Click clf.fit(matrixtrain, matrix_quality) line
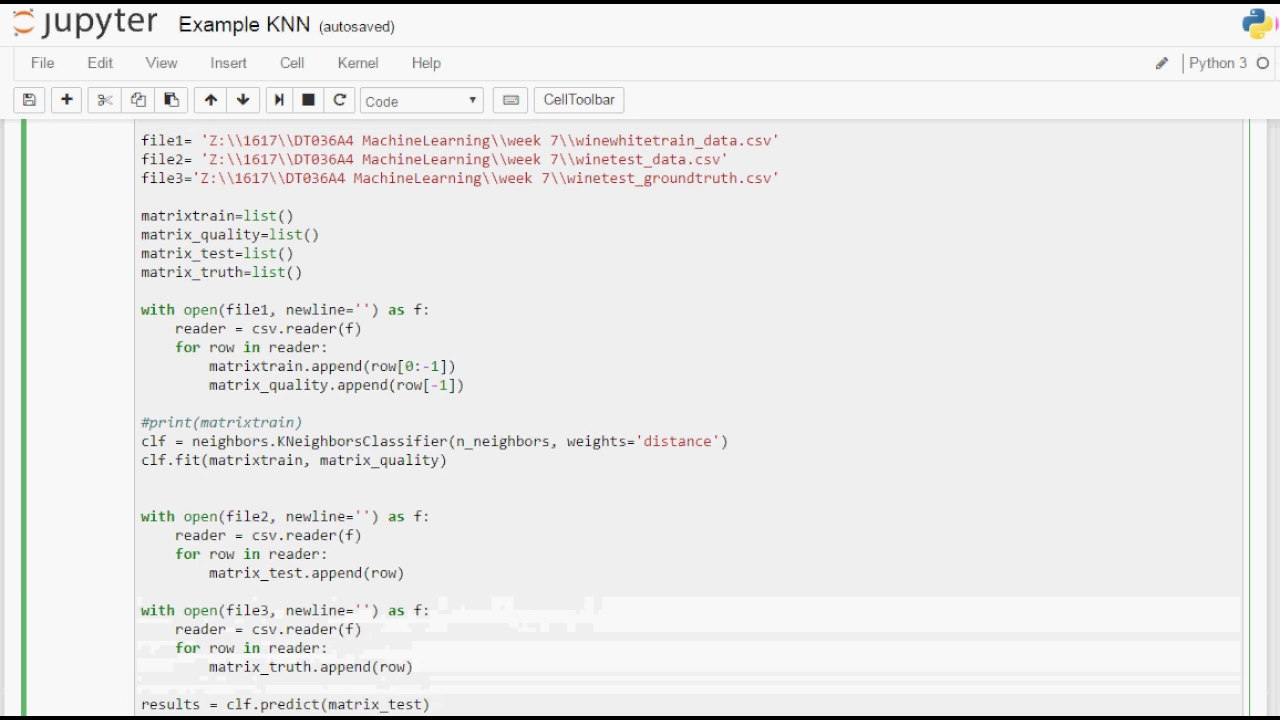The height and width of the screenshot is (720, 1280). pyautogui.click(x=294, y=461)
